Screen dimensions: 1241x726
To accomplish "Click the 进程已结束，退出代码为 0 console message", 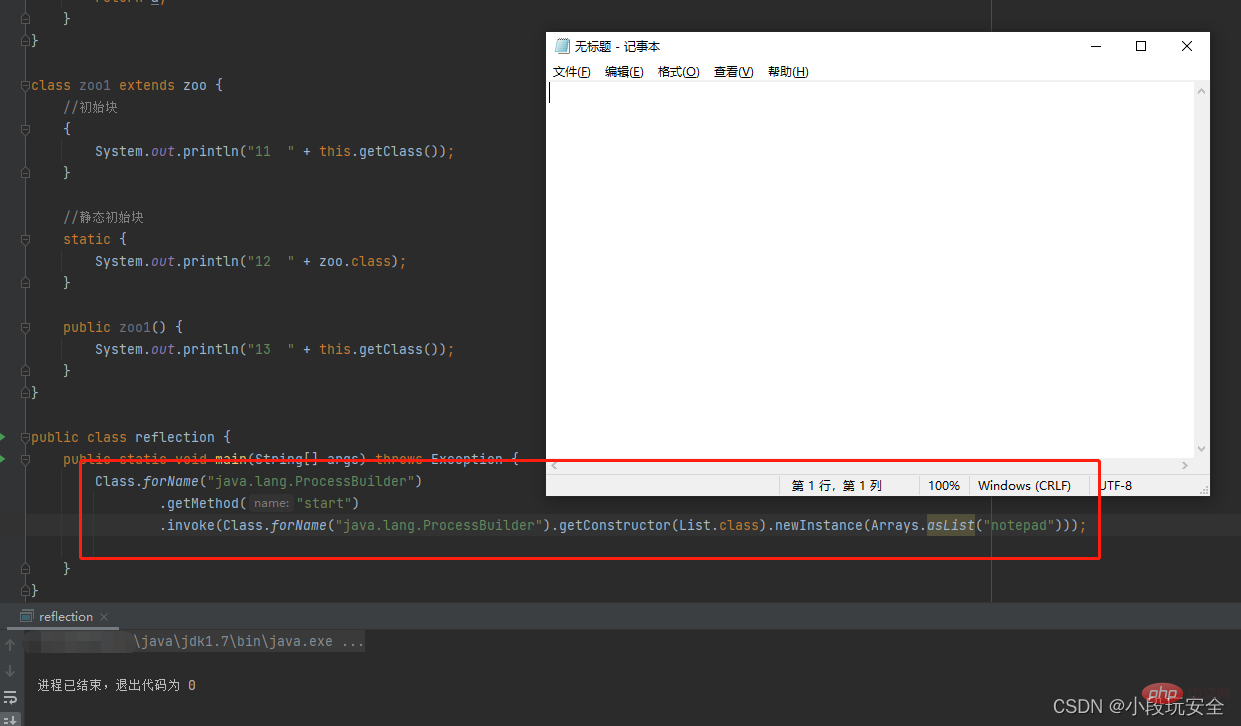I will click(116, 685).
